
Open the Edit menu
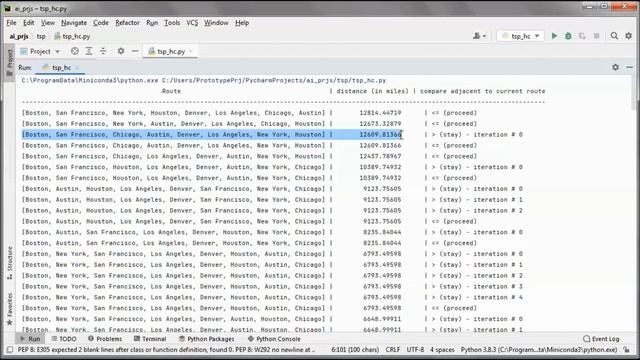(29, 23)
